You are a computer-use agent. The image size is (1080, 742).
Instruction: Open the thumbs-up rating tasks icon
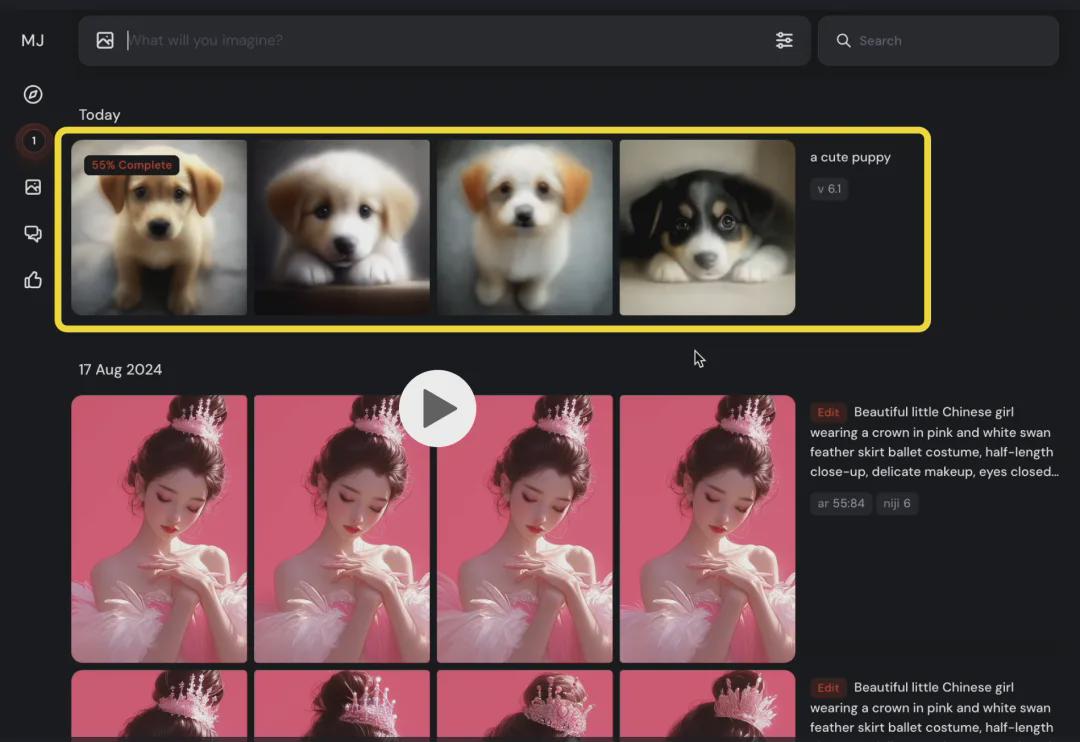pos(33,280)
